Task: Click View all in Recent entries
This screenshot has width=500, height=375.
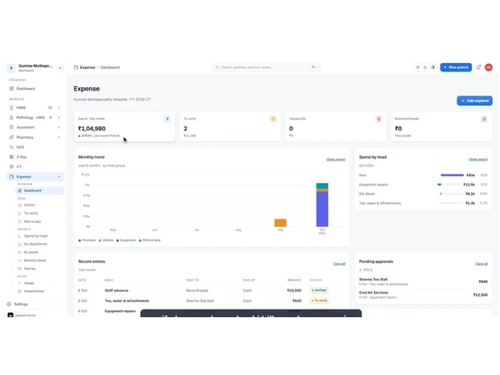Action: coord(339,264)
